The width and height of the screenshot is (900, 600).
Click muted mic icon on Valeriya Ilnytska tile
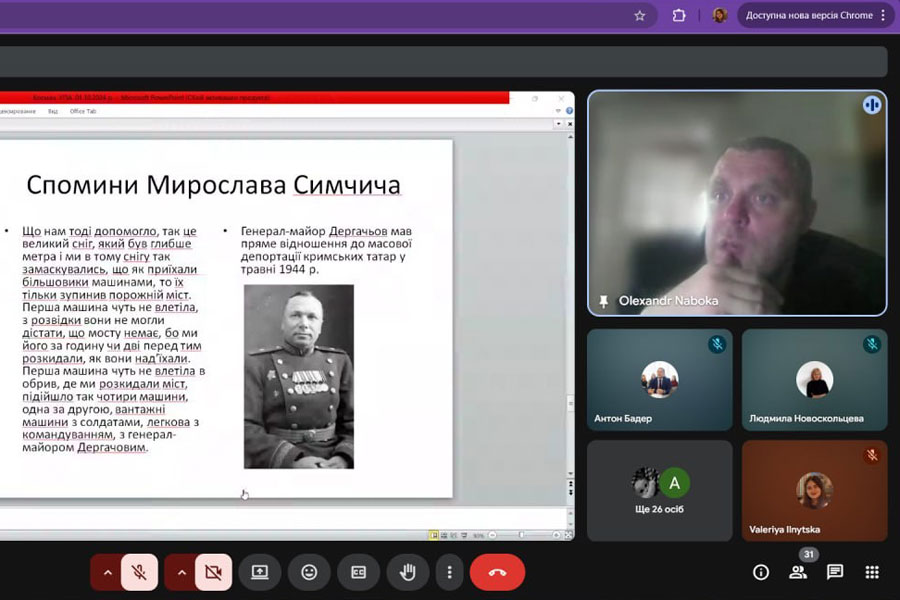point(872,455)
